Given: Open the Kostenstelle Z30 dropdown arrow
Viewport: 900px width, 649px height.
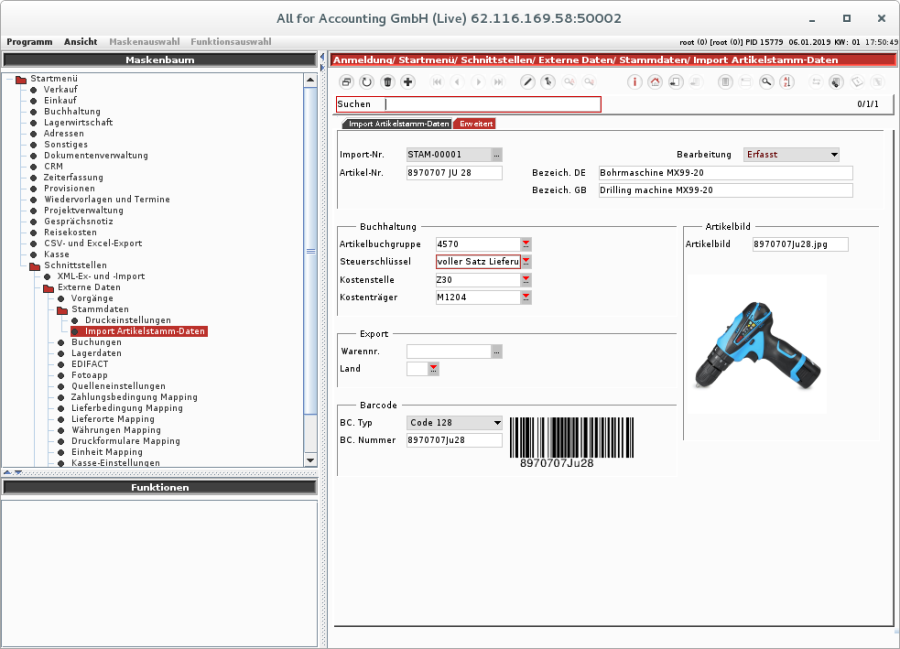Looking at the screenshot, I should (x=526, y=280).
